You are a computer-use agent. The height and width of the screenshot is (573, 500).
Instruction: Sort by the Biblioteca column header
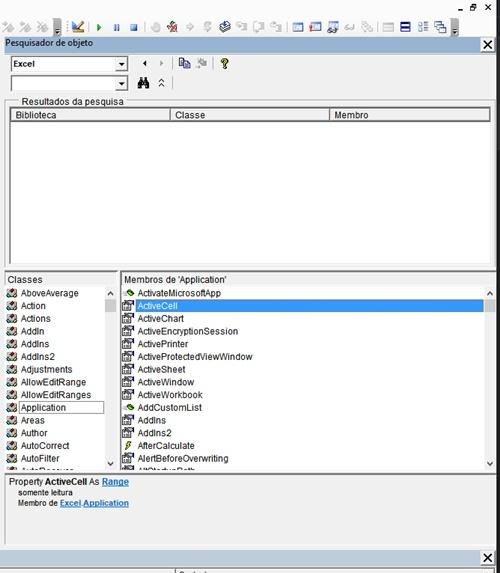point(90,115)
